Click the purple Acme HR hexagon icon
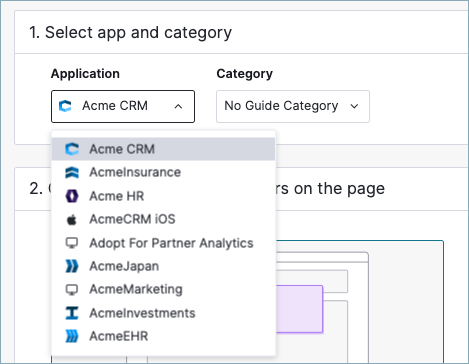Screen dimensions: 469x364 click(x=72, y=196)
